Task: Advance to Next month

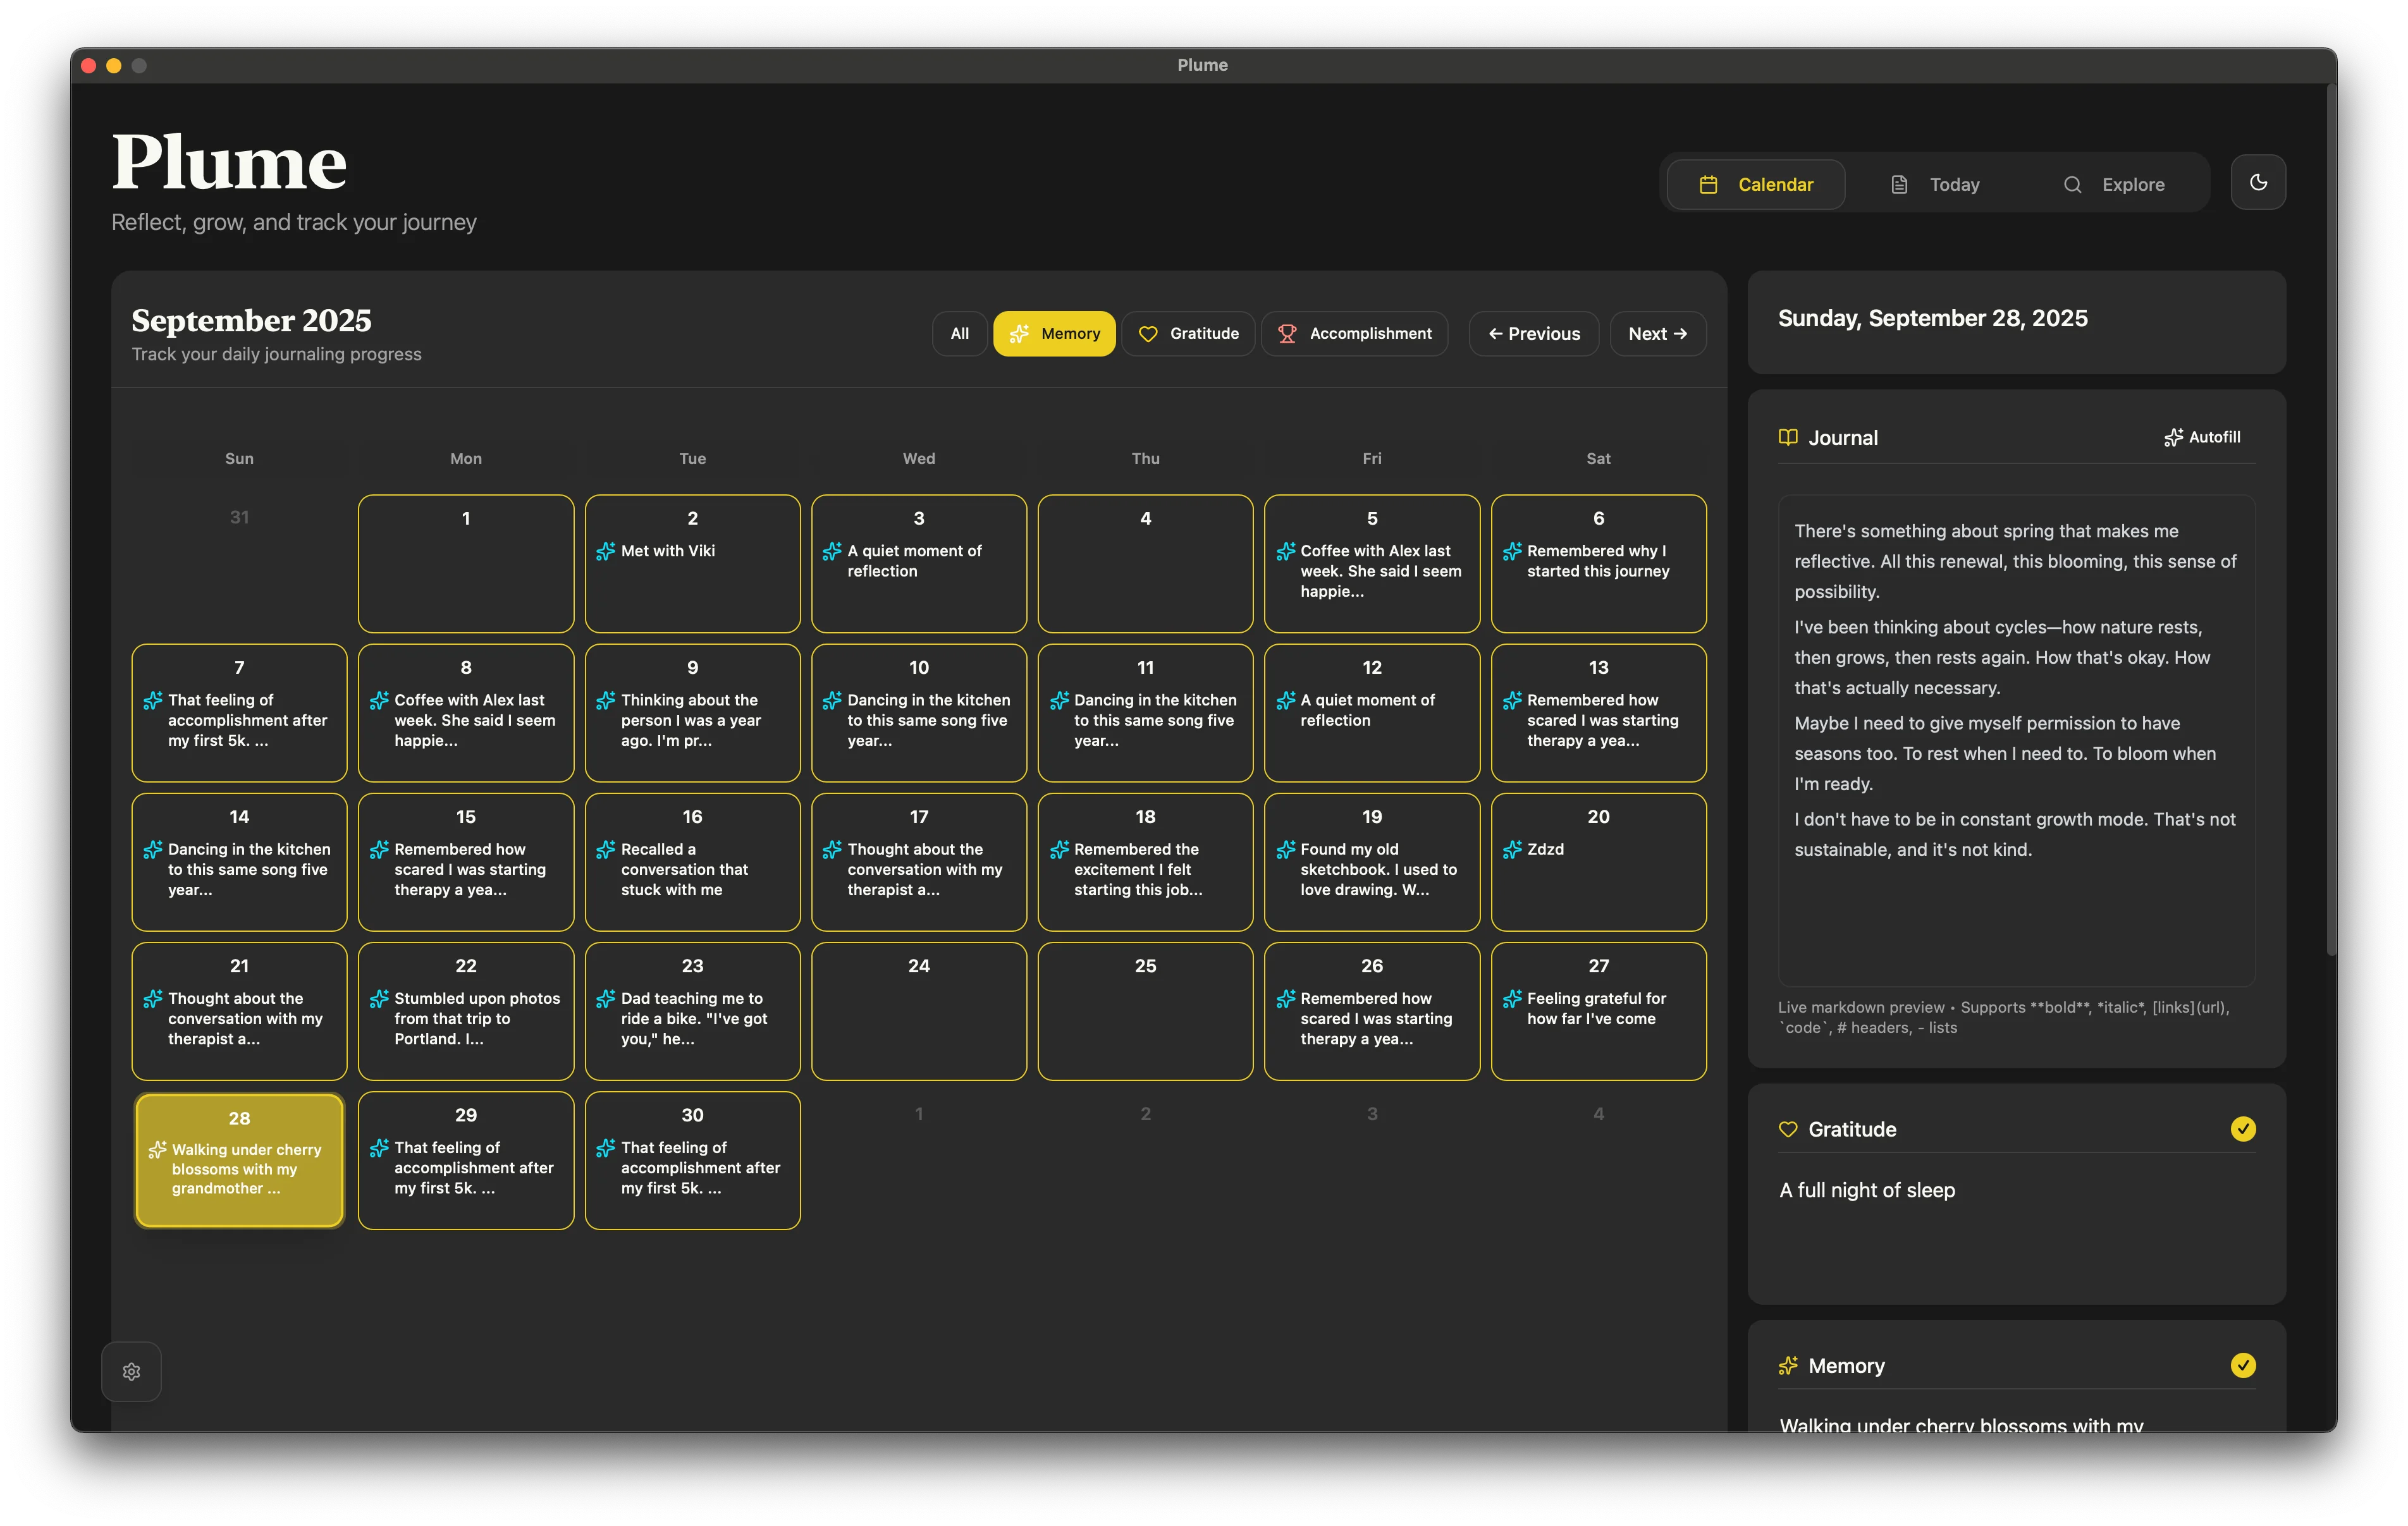Action: pyautogui.click(x=1657, y=334)
